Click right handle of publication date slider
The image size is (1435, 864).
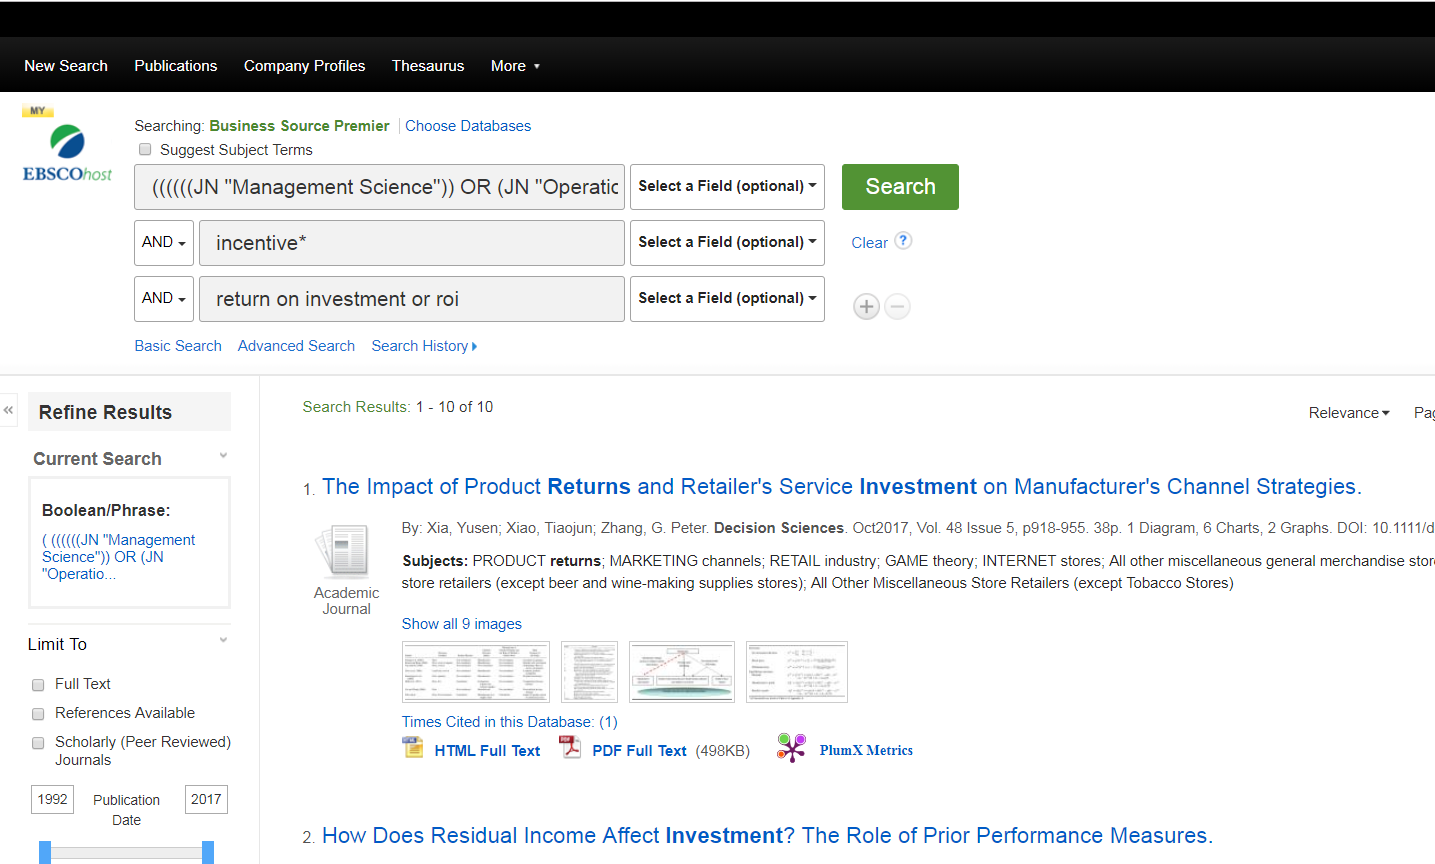[x=208, y=852]
